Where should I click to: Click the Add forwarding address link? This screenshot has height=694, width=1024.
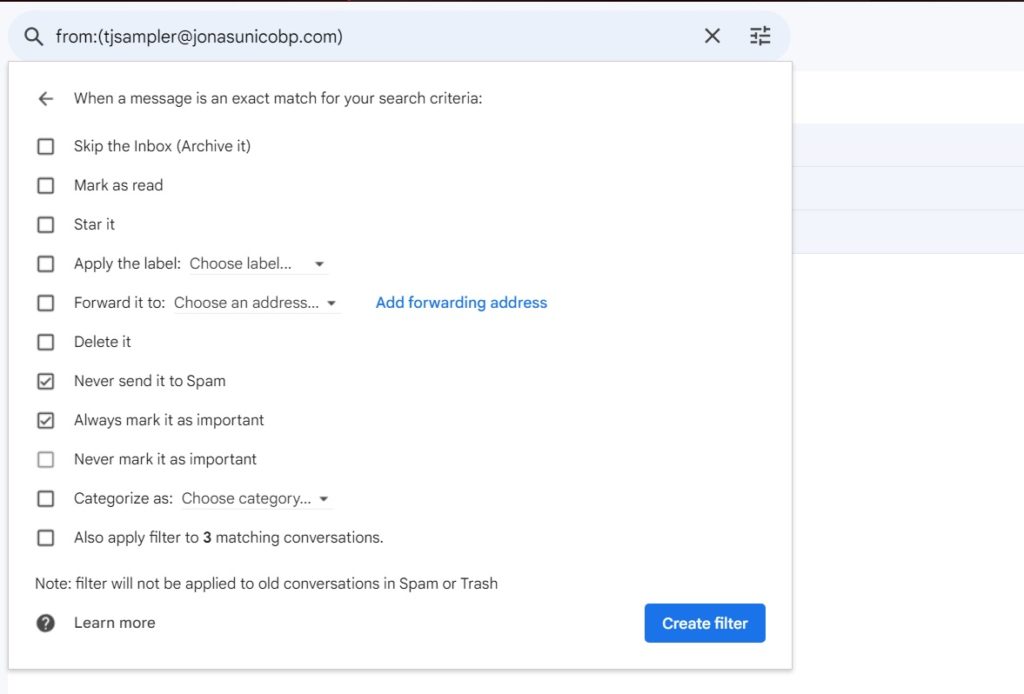pyautogui.click(x=461, y=303)
